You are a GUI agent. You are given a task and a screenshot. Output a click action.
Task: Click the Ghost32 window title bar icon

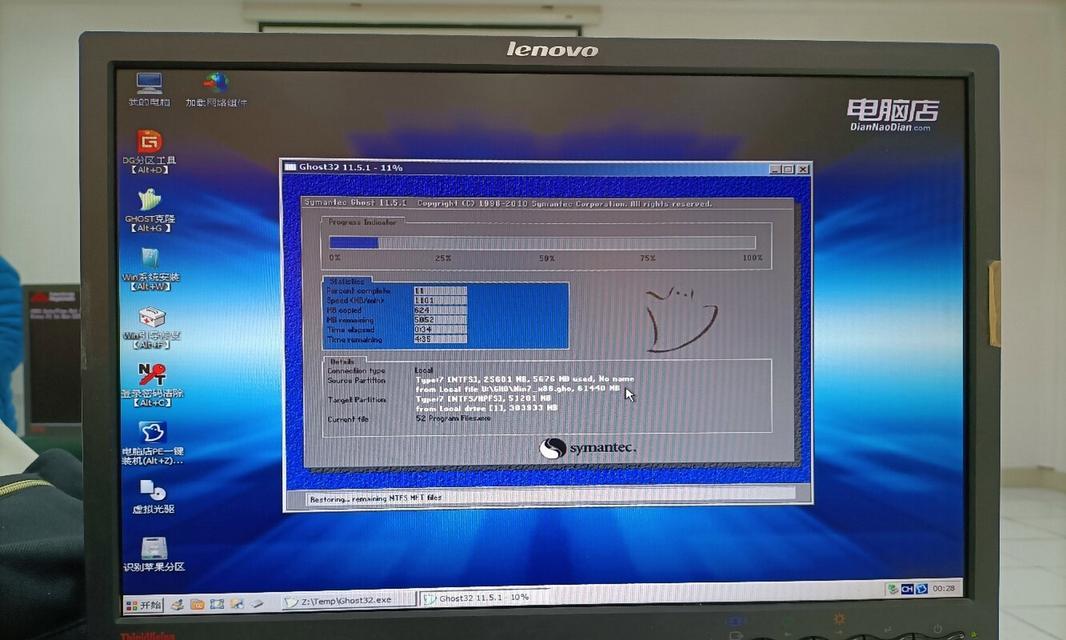click(x=290, y=167)
